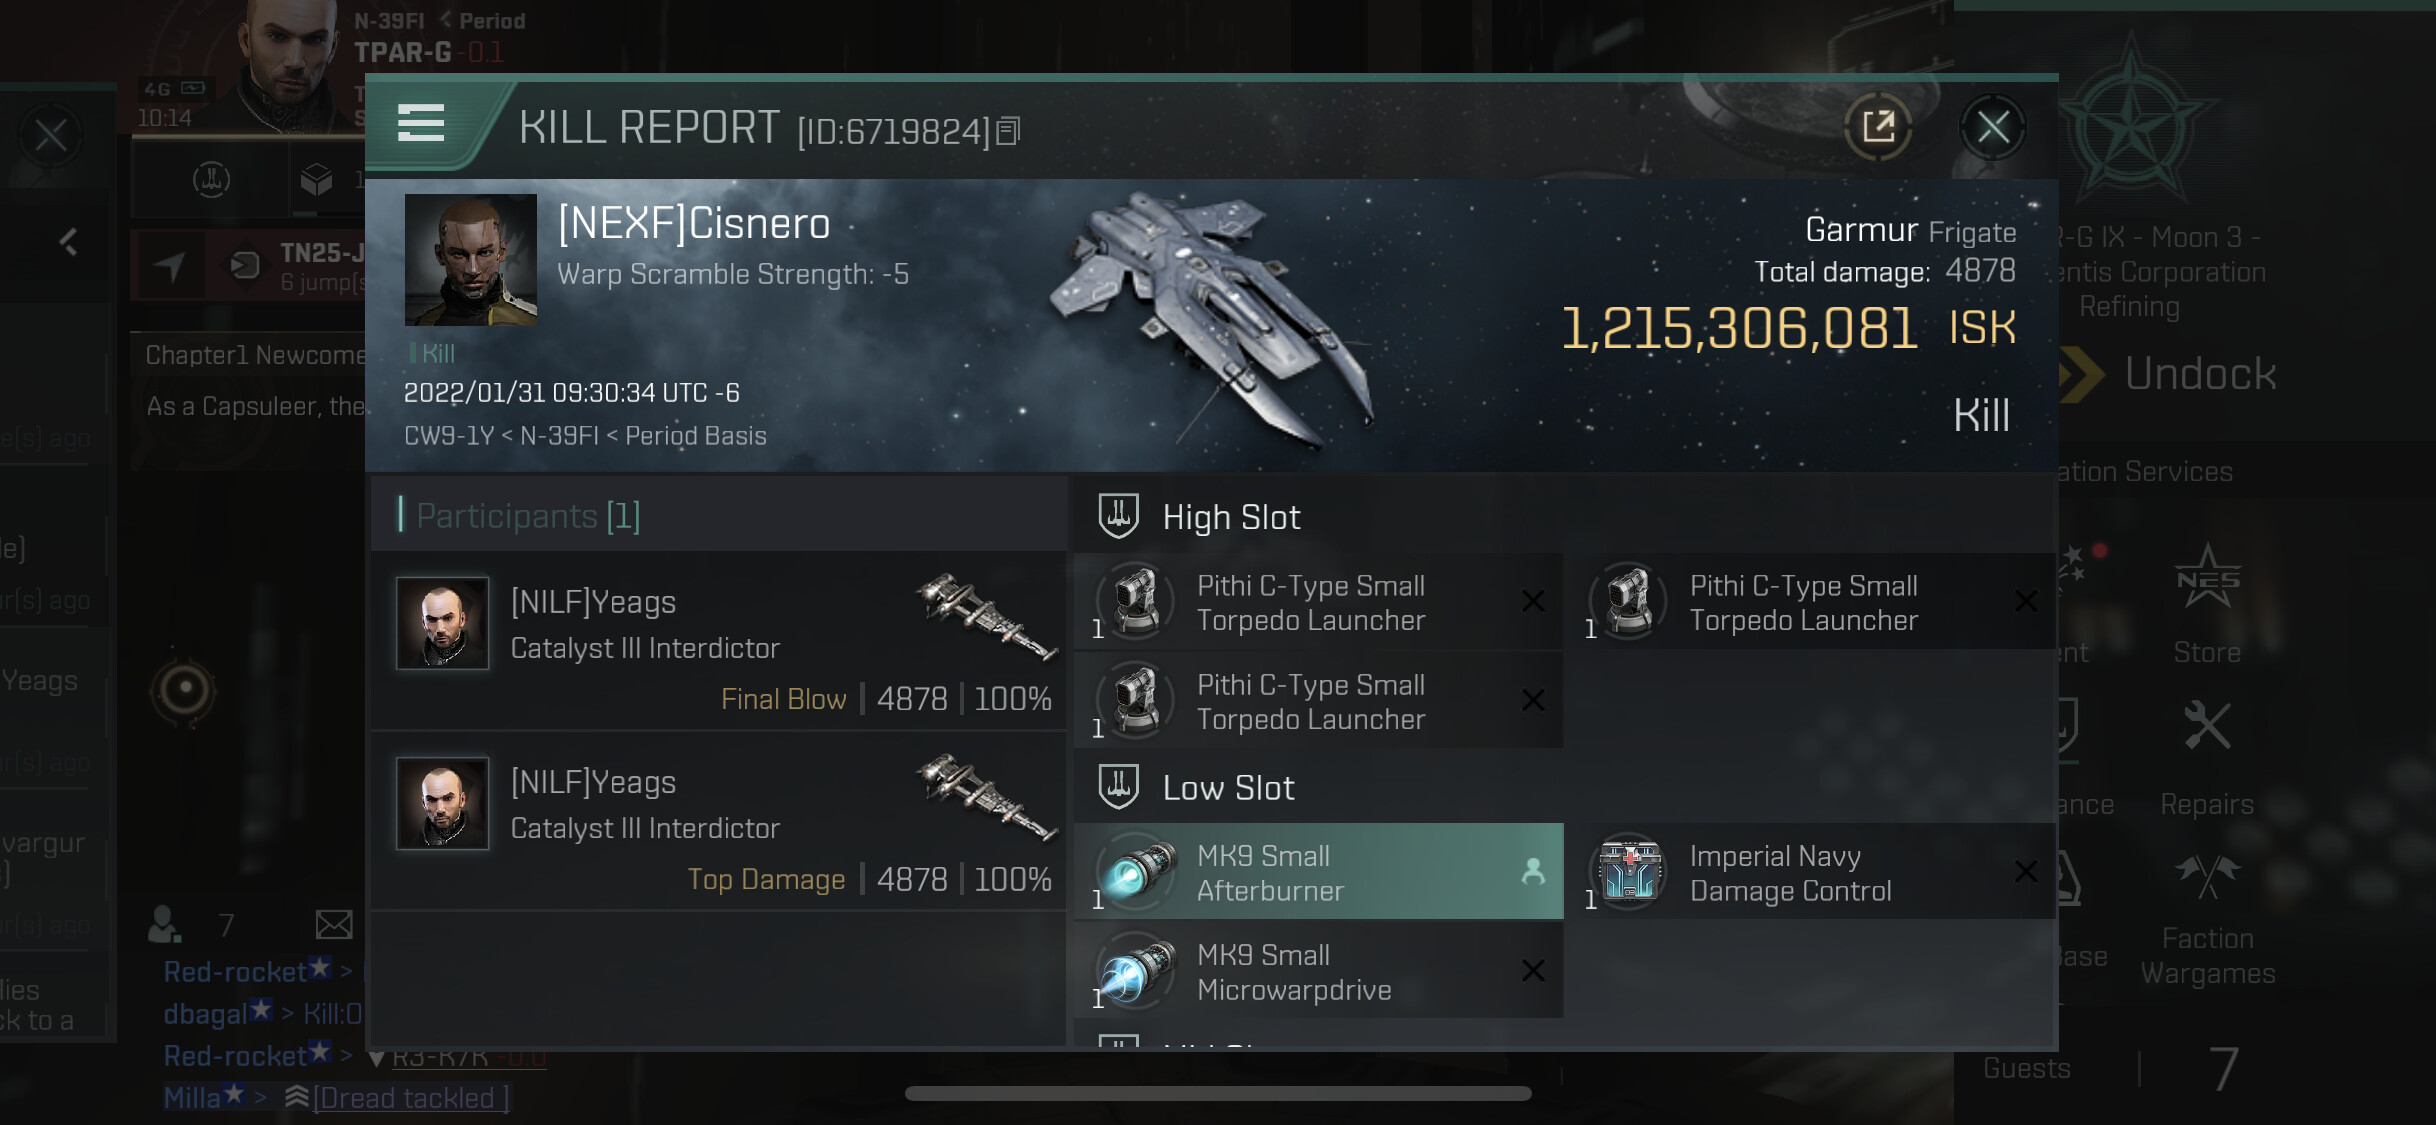Select the MK9 Small Microwarpdrive icon

pos(1137,971)
